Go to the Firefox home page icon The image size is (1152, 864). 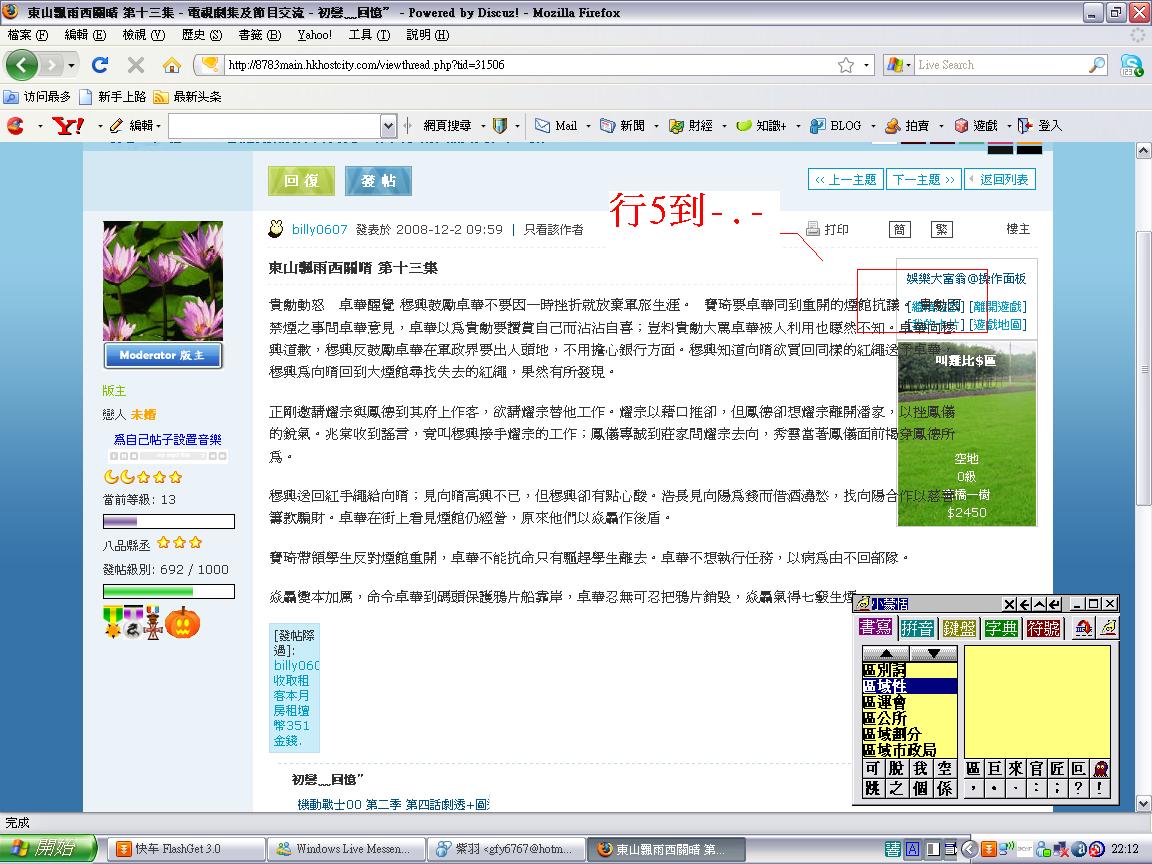click(172, 65)
